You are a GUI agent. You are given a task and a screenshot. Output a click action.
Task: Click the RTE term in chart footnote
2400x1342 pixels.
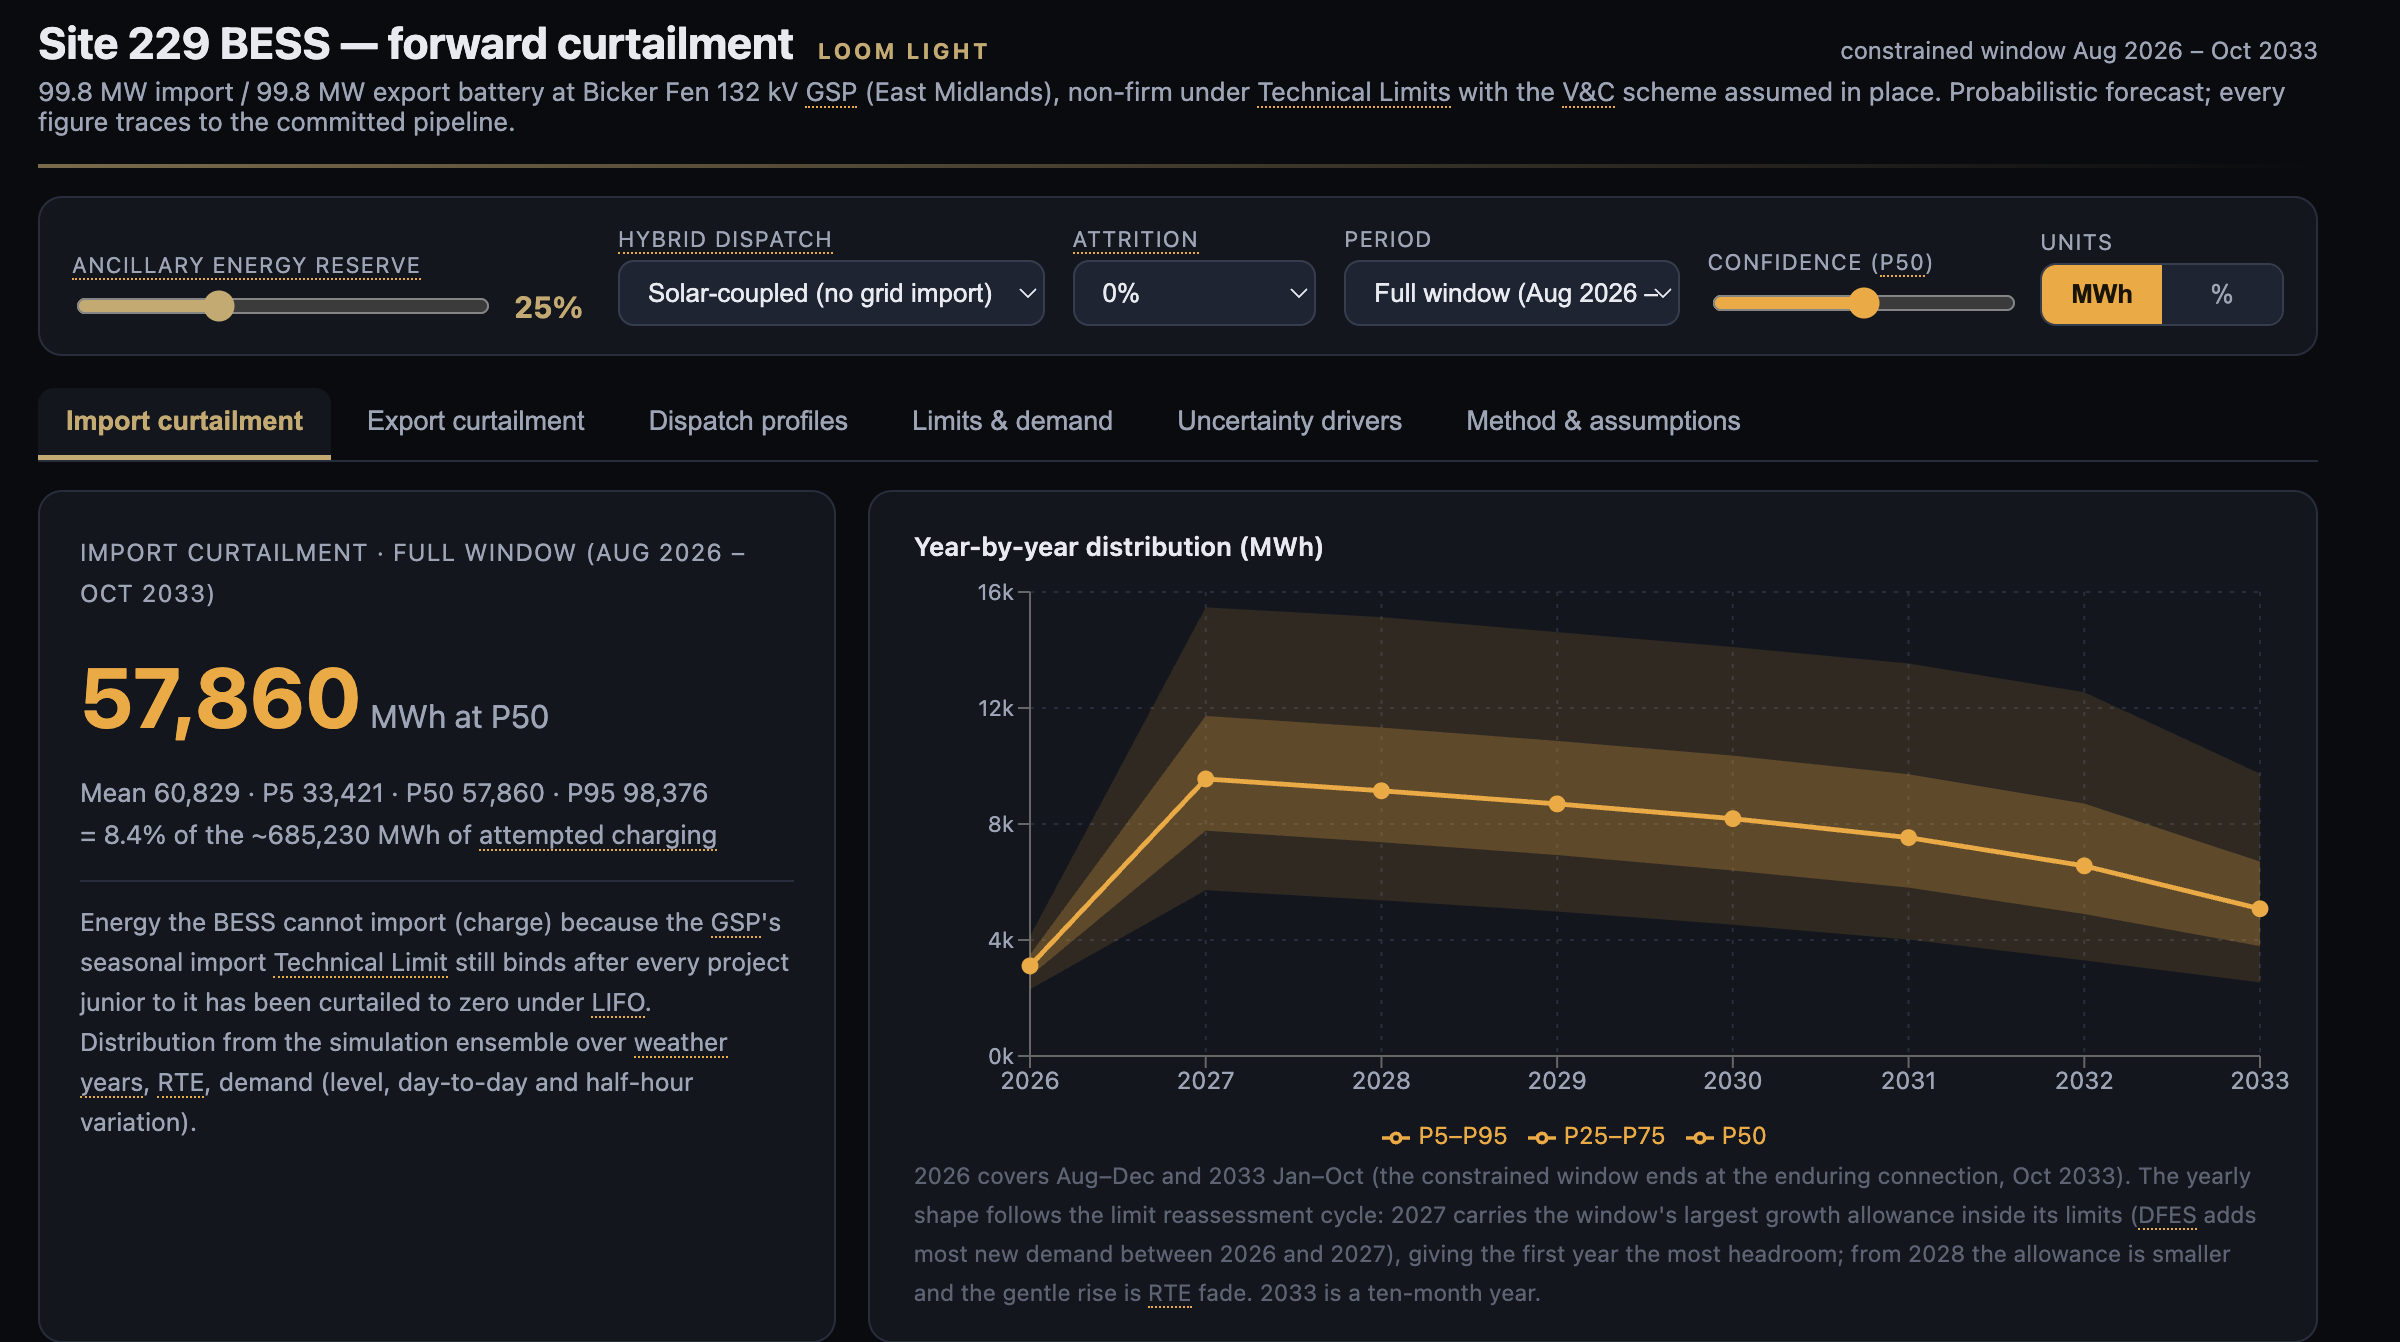coord(1169,1293)
